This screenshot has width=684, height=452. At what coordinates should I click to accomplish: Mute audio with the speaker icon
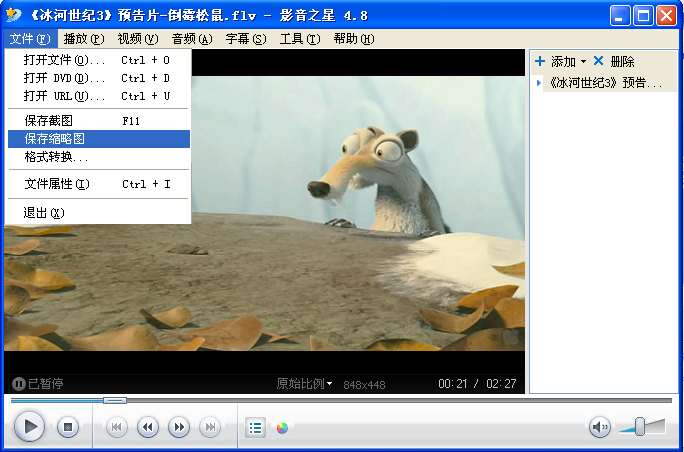[x=599, y=428]
